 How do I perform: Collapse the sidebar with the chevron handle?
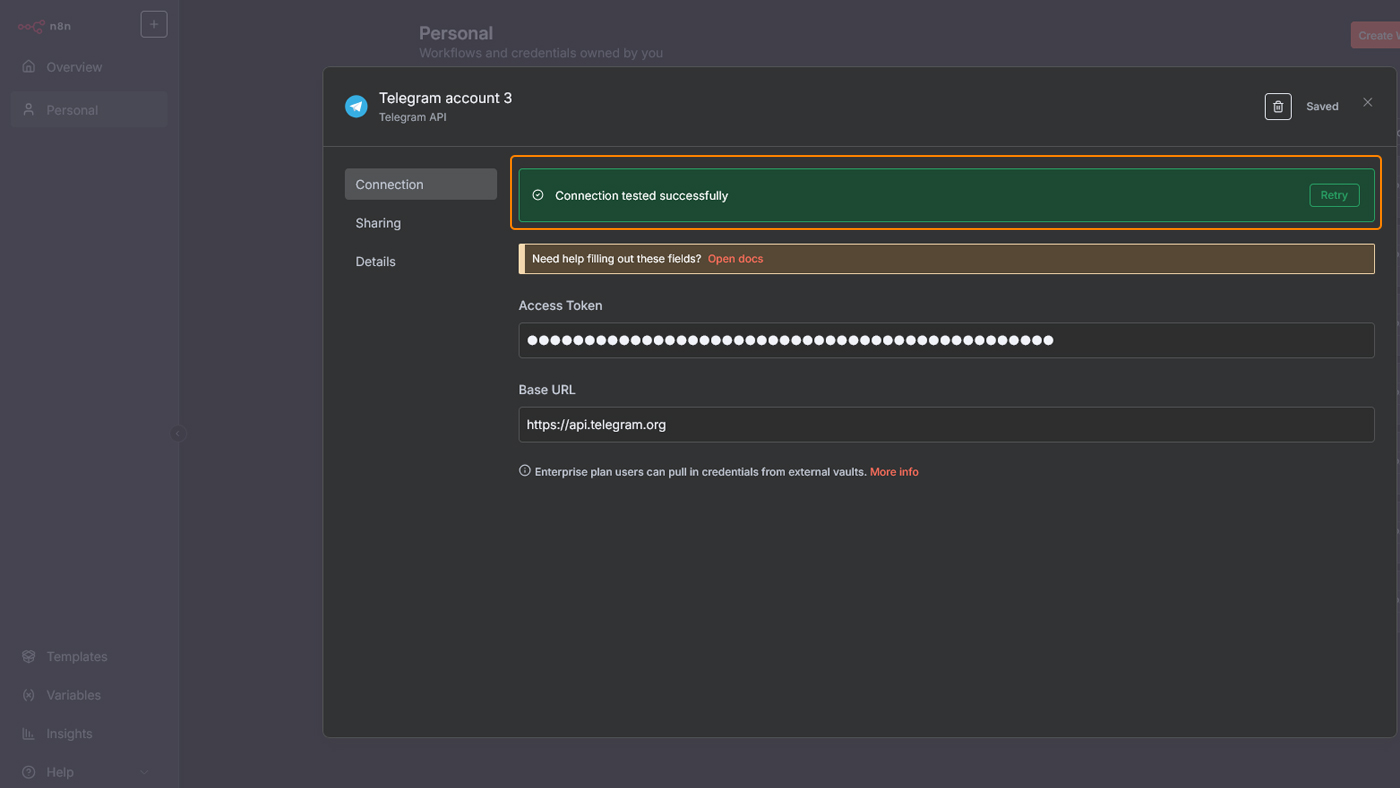tap(178, 433)
